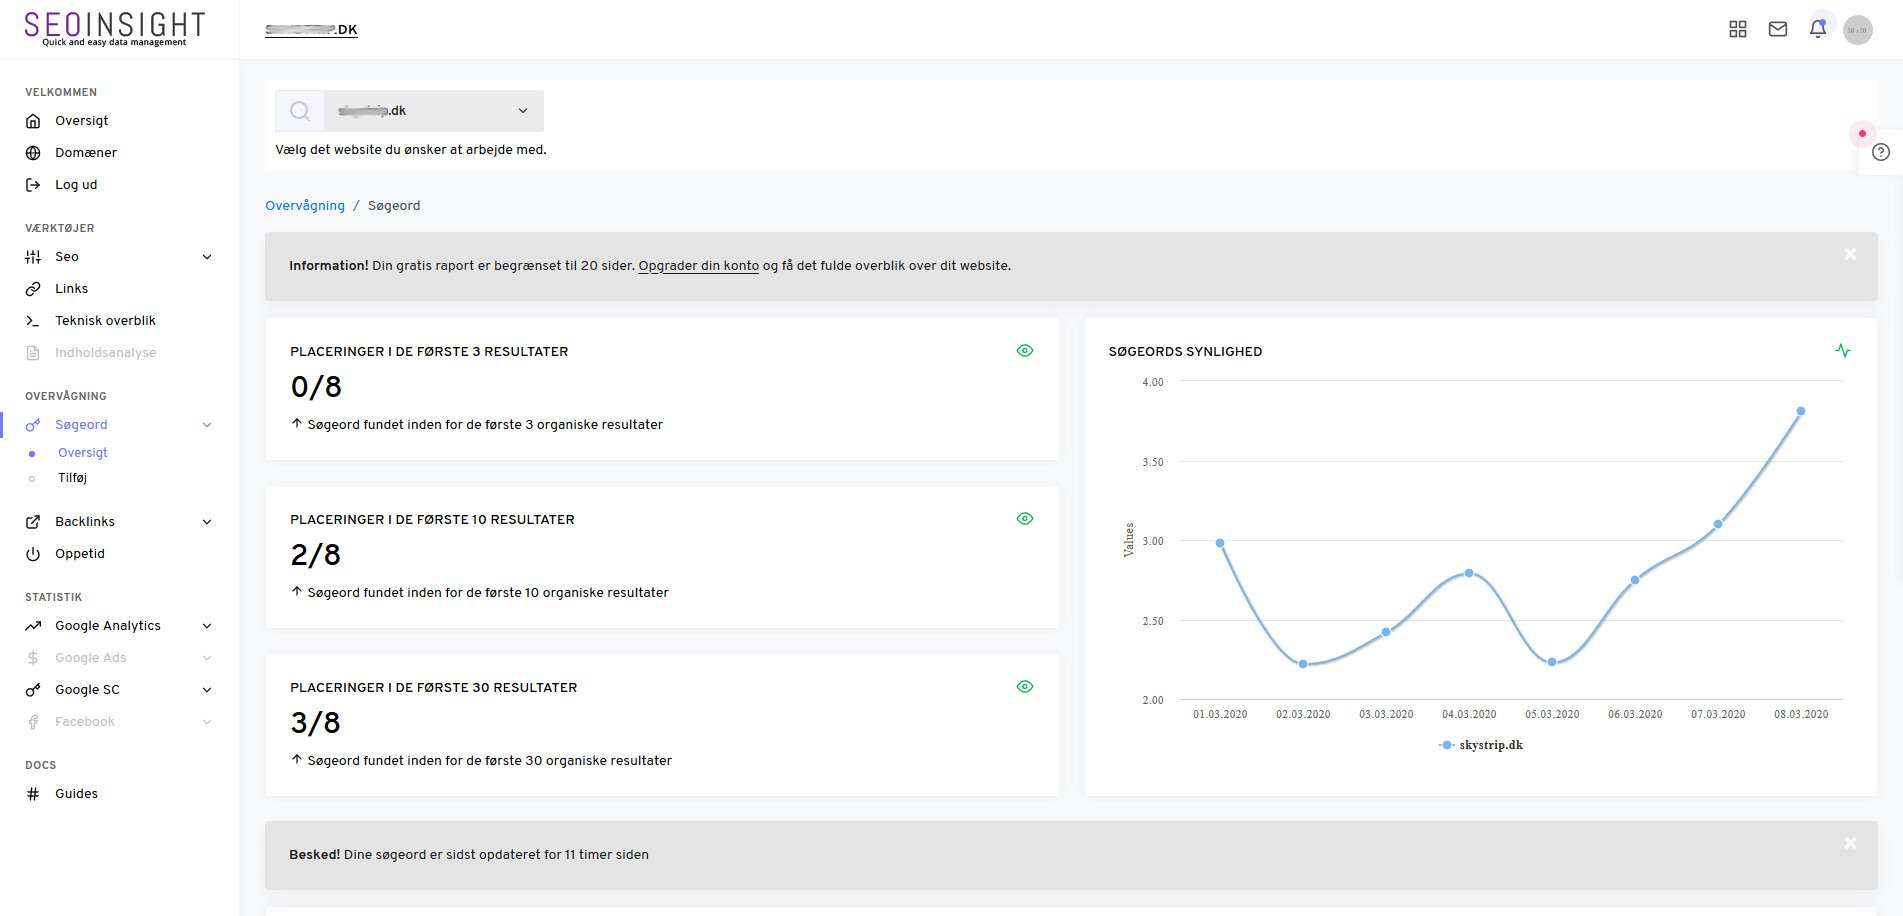Open the mail envelope icon

pyautogui.click(x=1777, y=29)
